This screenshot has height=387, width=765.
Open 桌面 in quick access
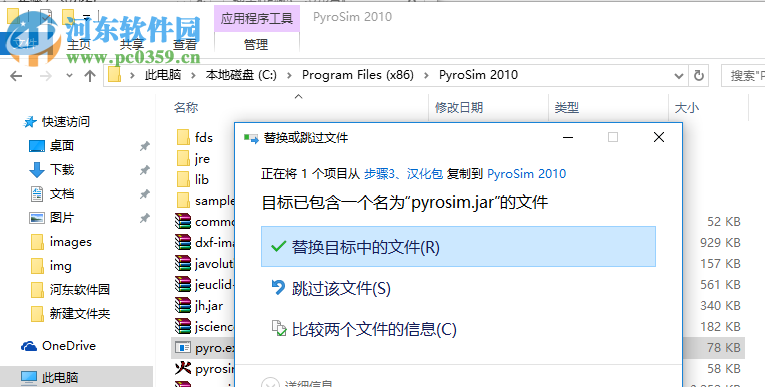click(62, 145)
